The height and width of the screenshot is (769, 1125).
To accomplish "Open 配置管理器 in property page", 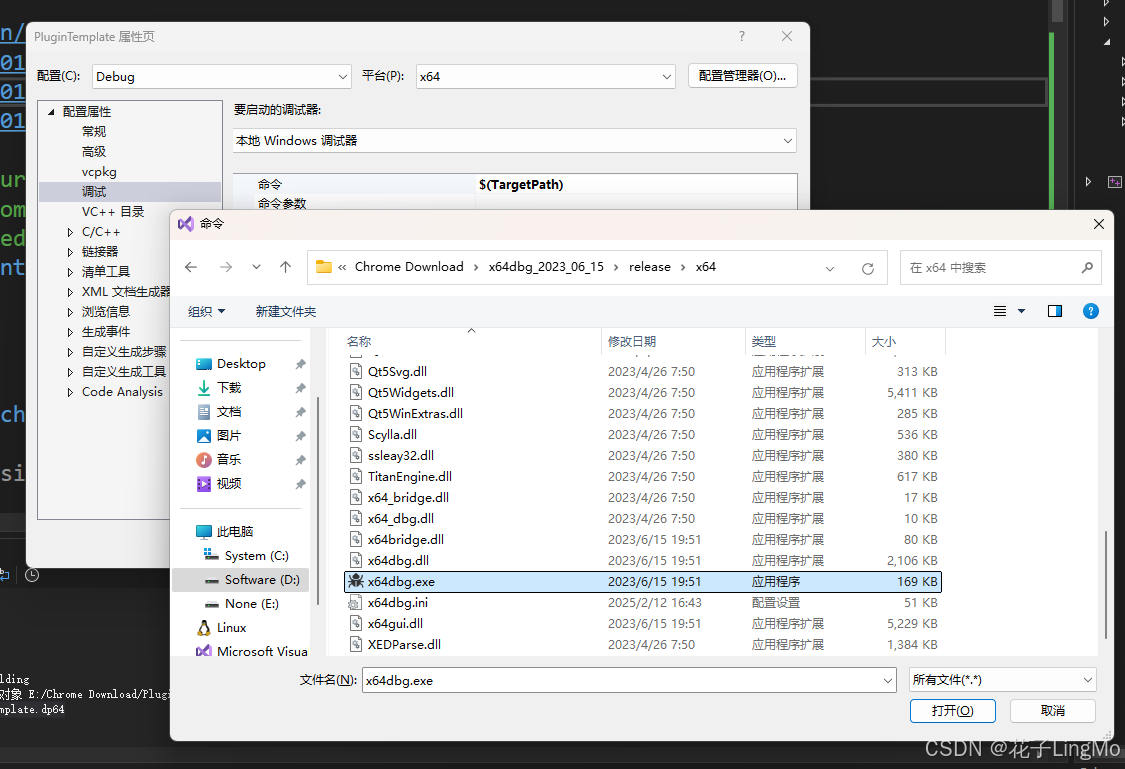I will click(743, 76).
